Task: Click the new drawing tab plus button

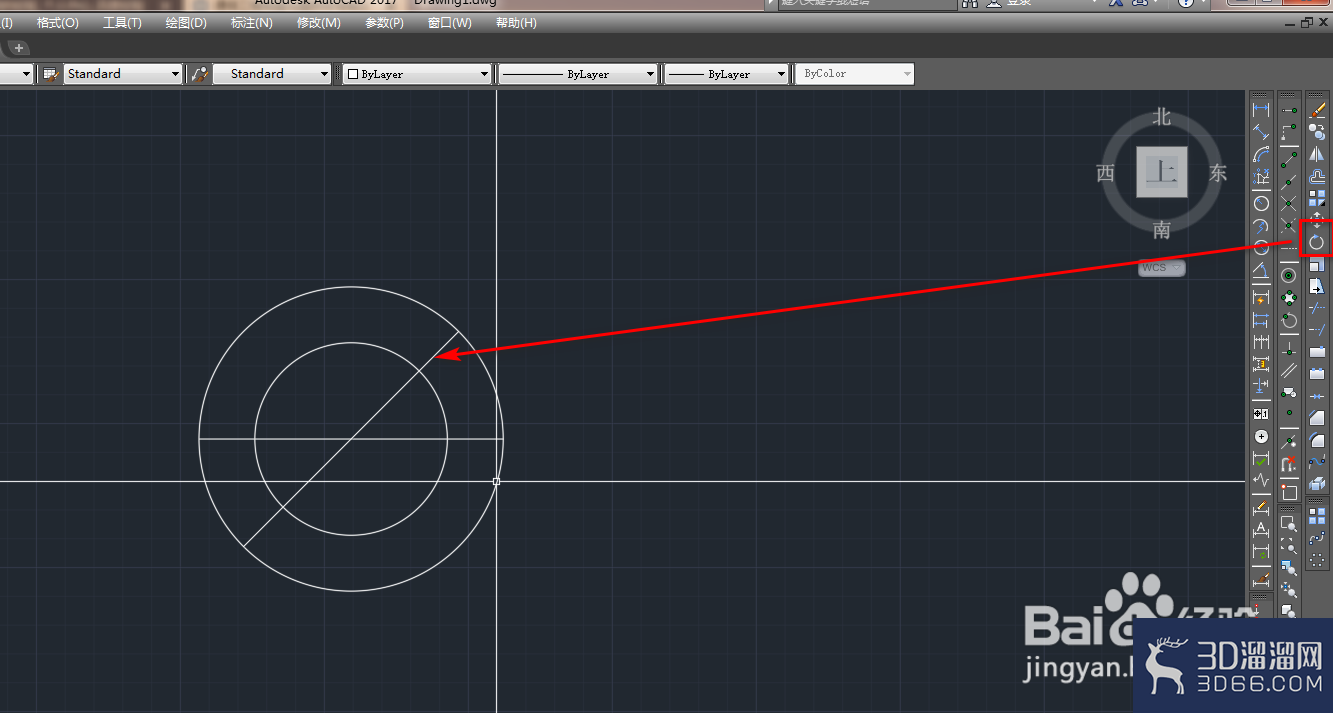Action: [x=18, y=48]
